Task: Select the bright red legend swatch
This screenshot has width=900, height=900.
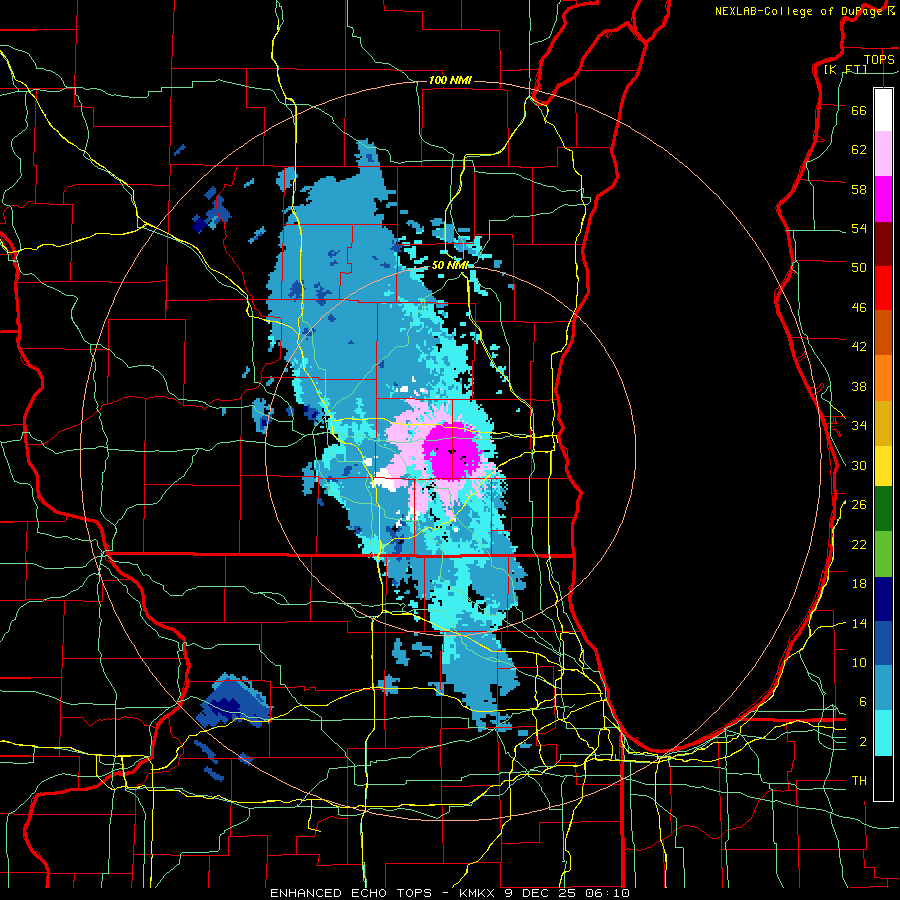Action: coord(883,288)
